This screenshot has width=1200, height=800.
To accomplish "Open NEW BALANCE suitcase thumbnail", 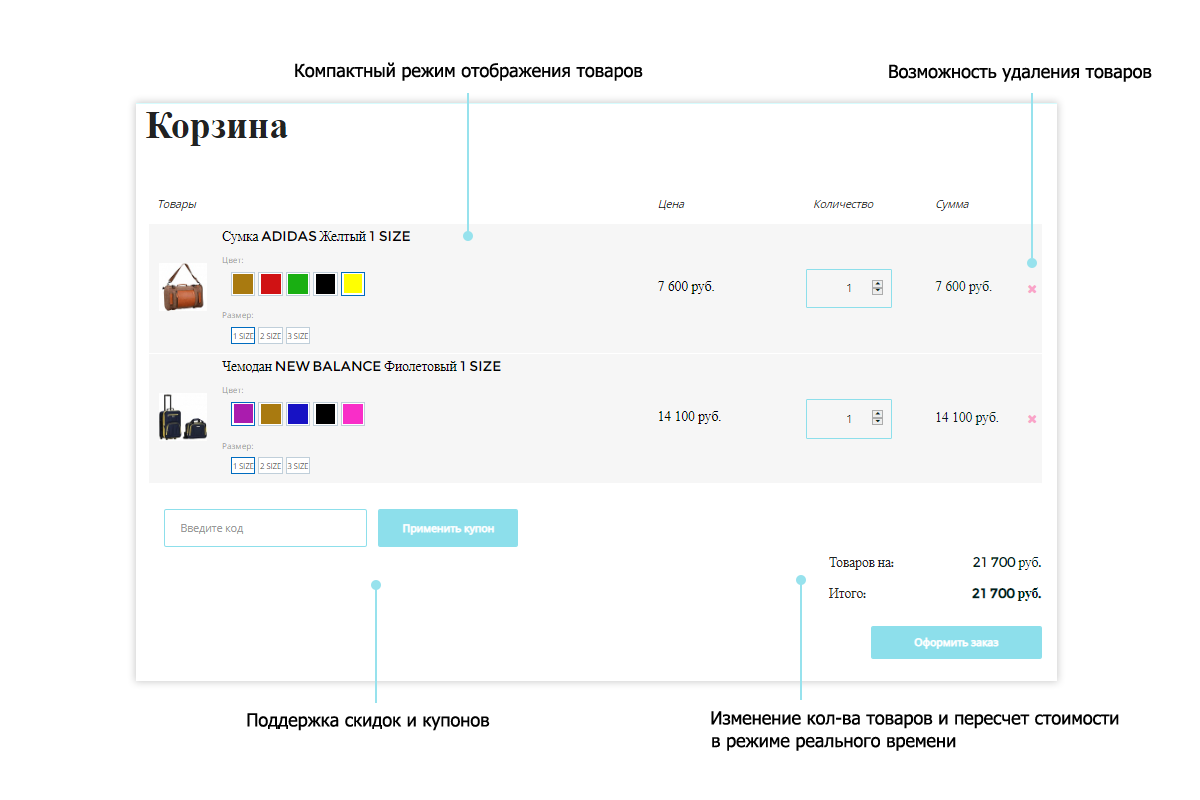I will click(183, 418).
